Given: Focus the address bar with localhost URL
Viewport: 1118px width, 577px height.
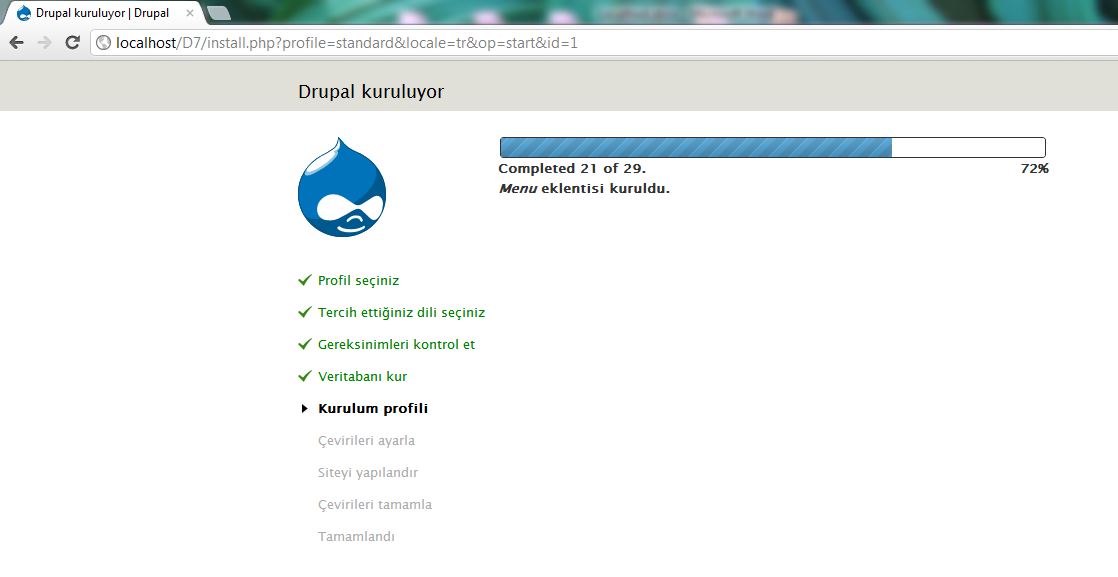Looking at the screenshot, I should [x=606, y=43].
